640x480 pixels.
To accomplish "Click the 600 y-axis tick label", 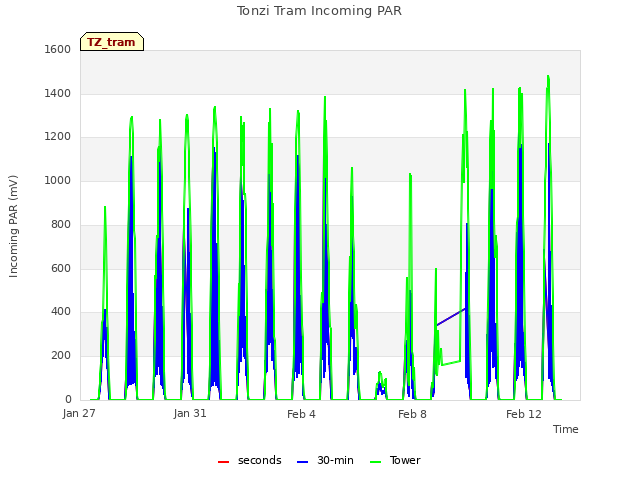I will (x=61, y=269).
